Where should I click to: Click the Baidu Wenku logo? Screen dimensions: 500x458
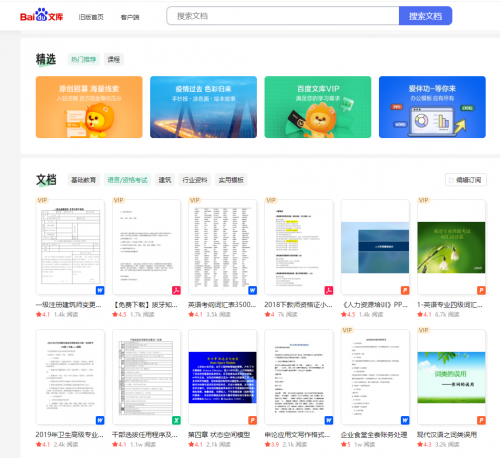[x=41, y=15]
